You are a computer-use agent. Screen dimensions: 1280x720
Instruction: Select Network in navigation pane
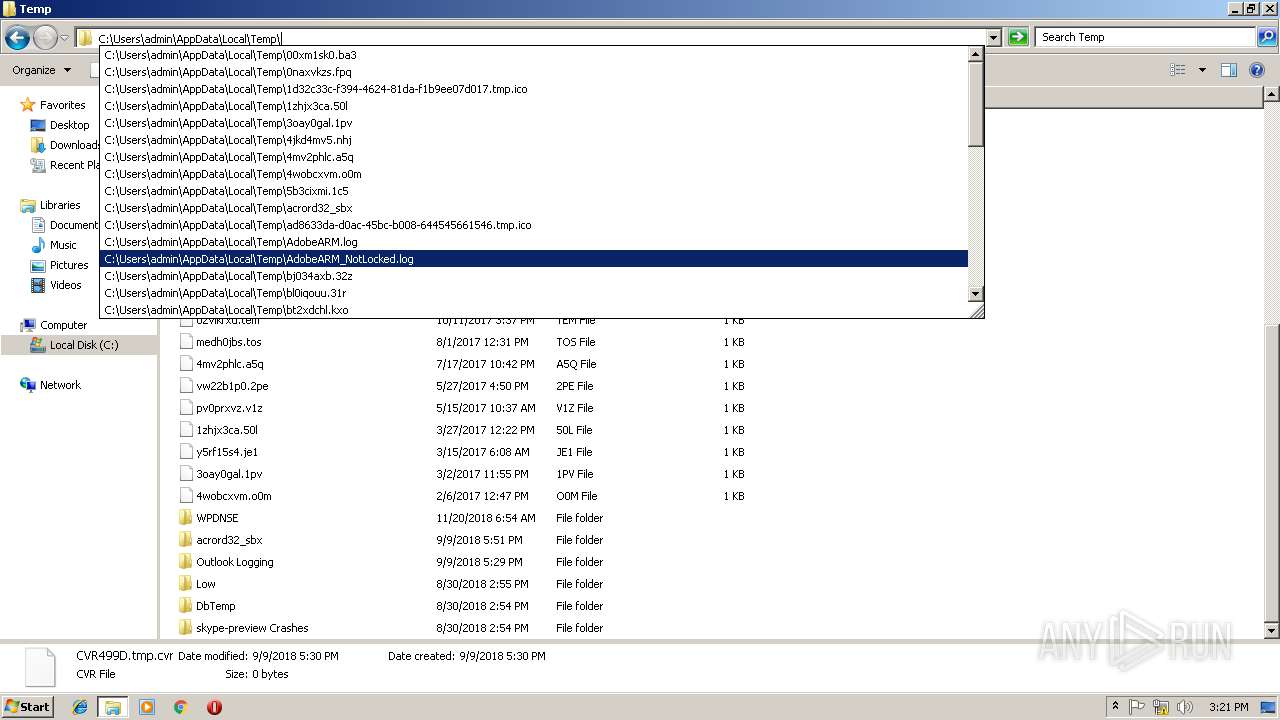coord(60,385)
